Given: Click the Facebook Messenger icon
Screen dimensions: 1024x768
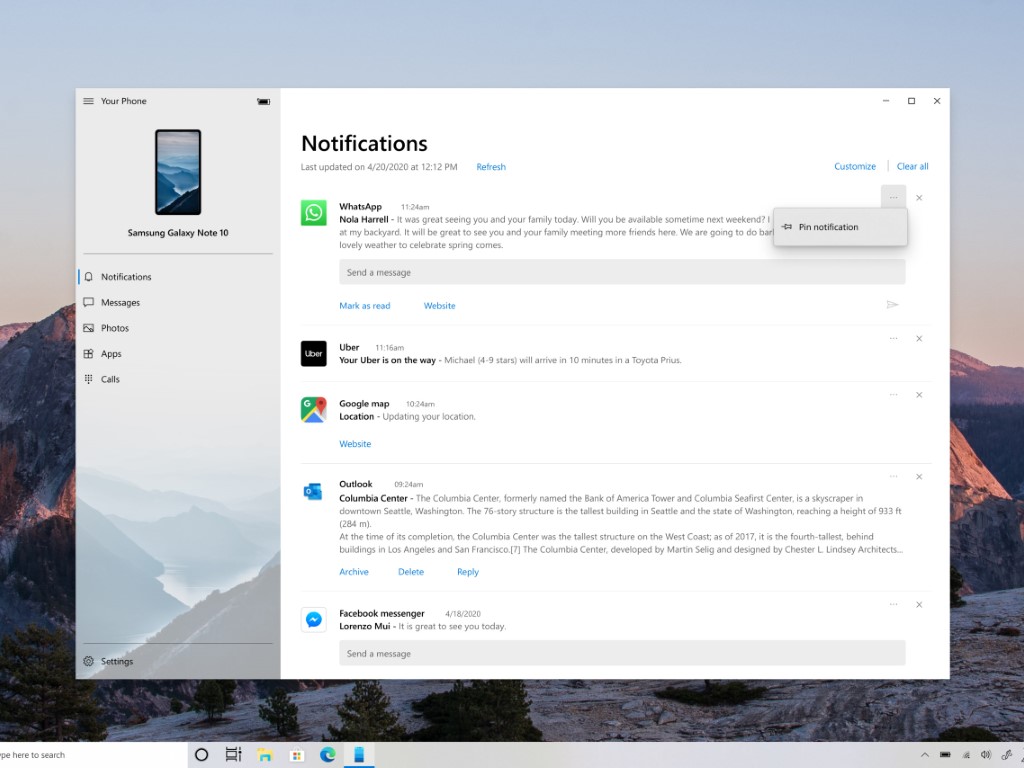Looking at the screenshot, I should coord(314,619).
